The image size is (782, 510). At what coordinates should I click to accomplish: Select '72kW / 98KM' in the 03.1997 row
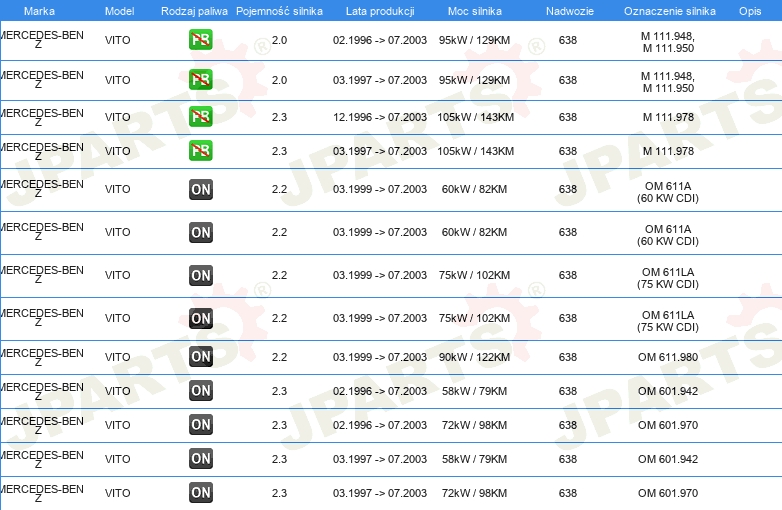(474, 493)
